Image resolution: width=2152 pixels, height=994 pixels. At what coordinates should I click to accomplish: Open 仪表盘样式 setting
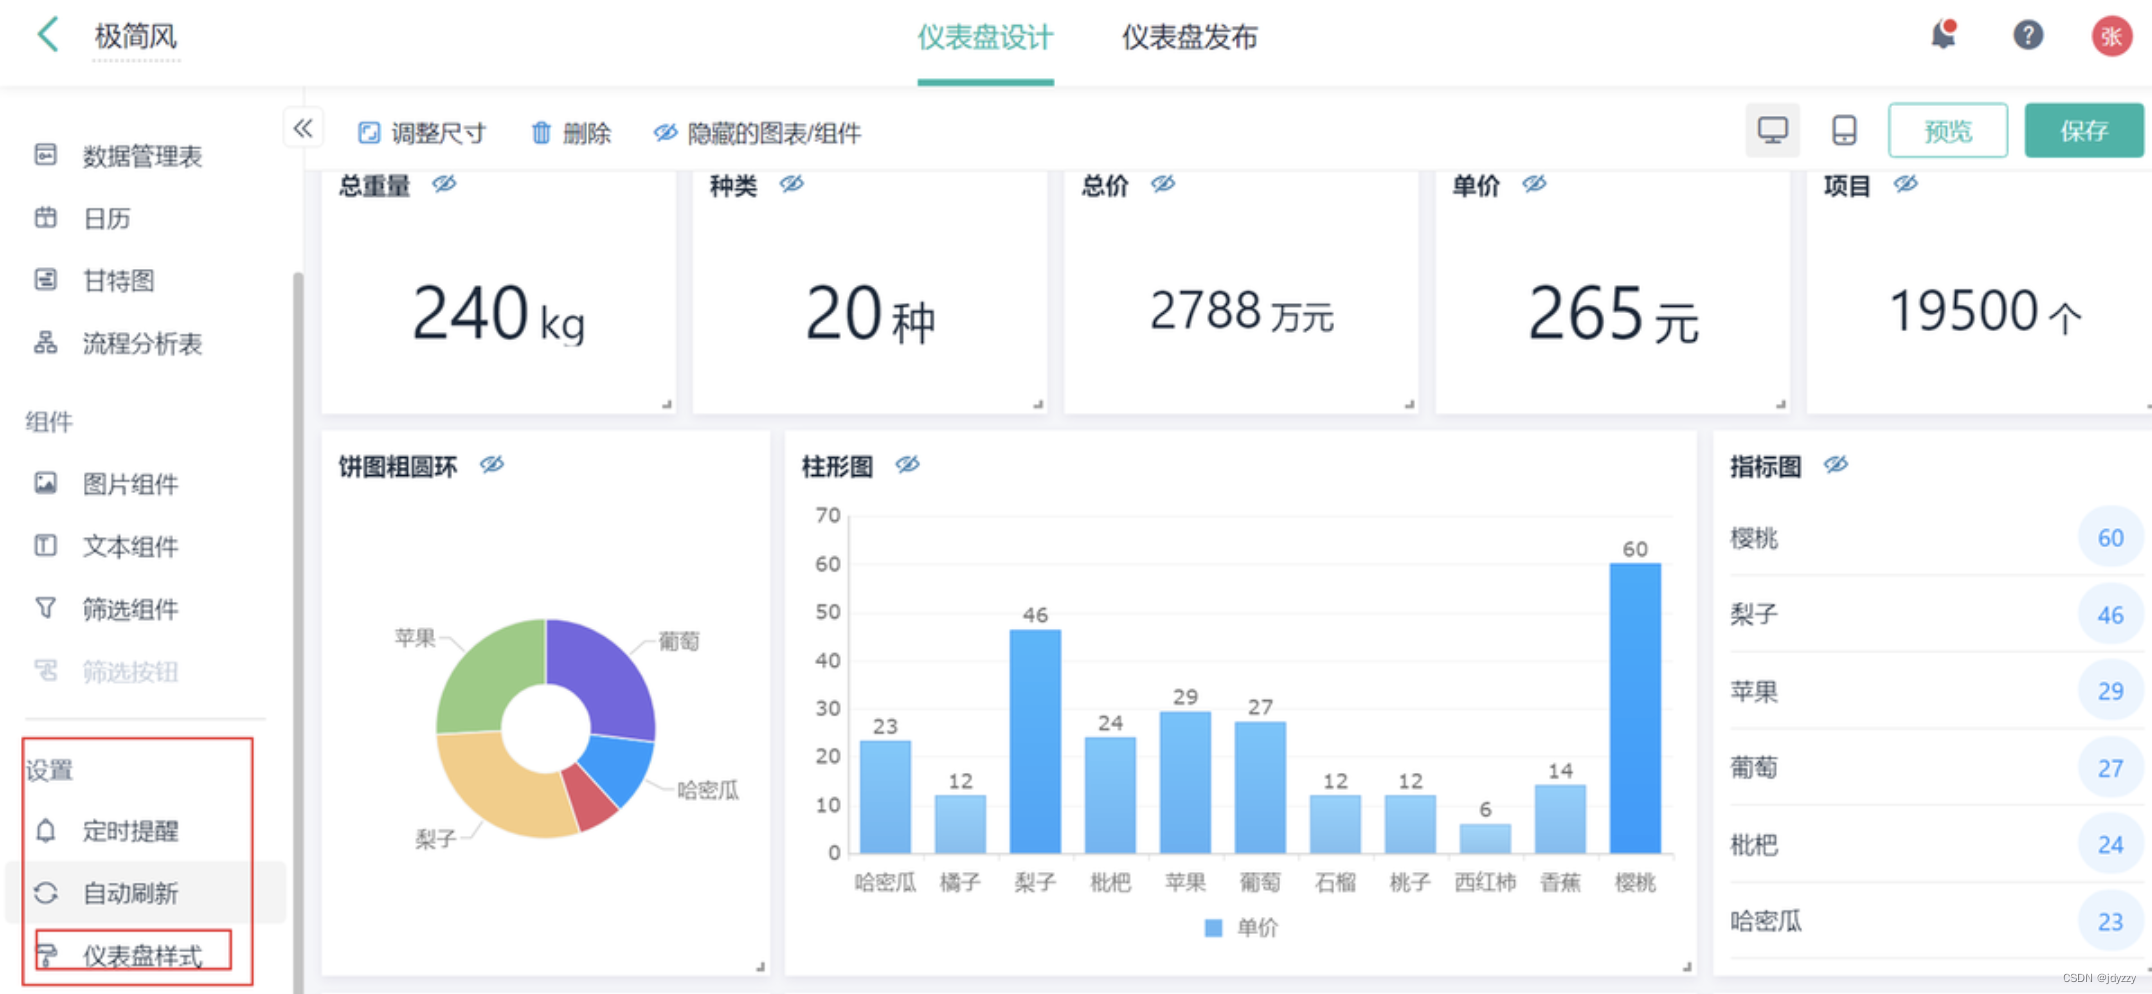point(143,956)
